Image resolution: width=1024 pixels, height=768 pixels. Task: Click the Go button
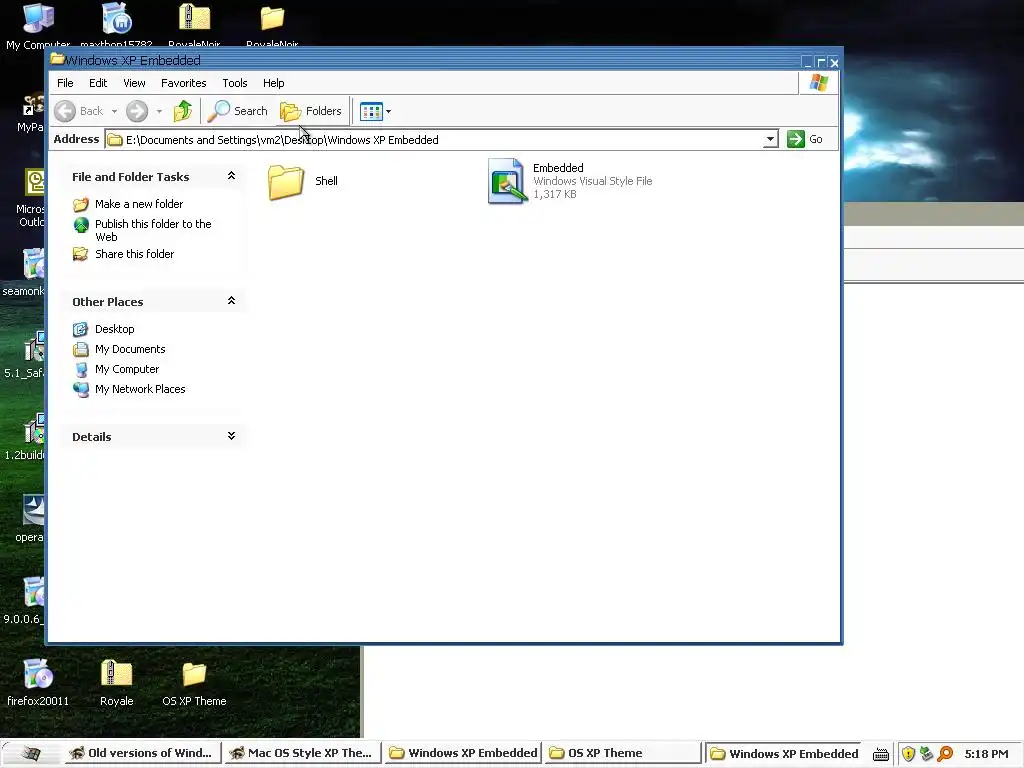pyautogui.click(x=805, y=139)
